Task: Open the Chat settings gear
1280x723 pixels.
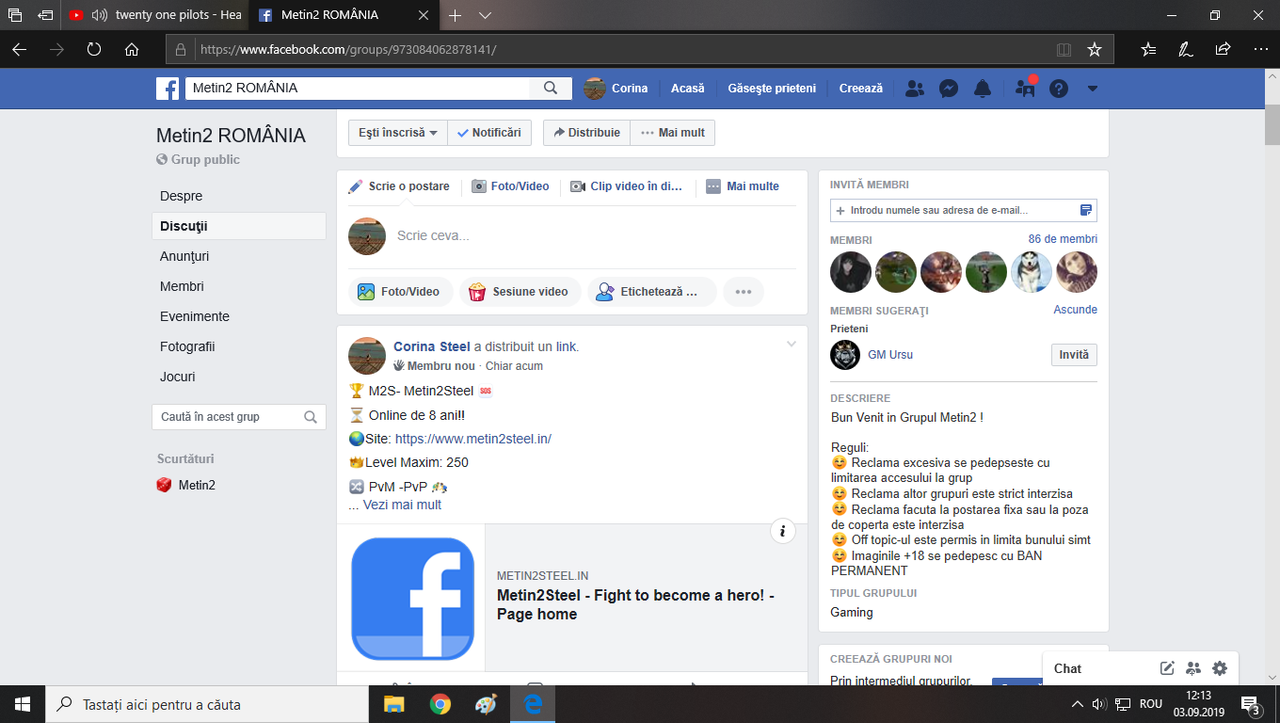Action: tap(1219, 668)
